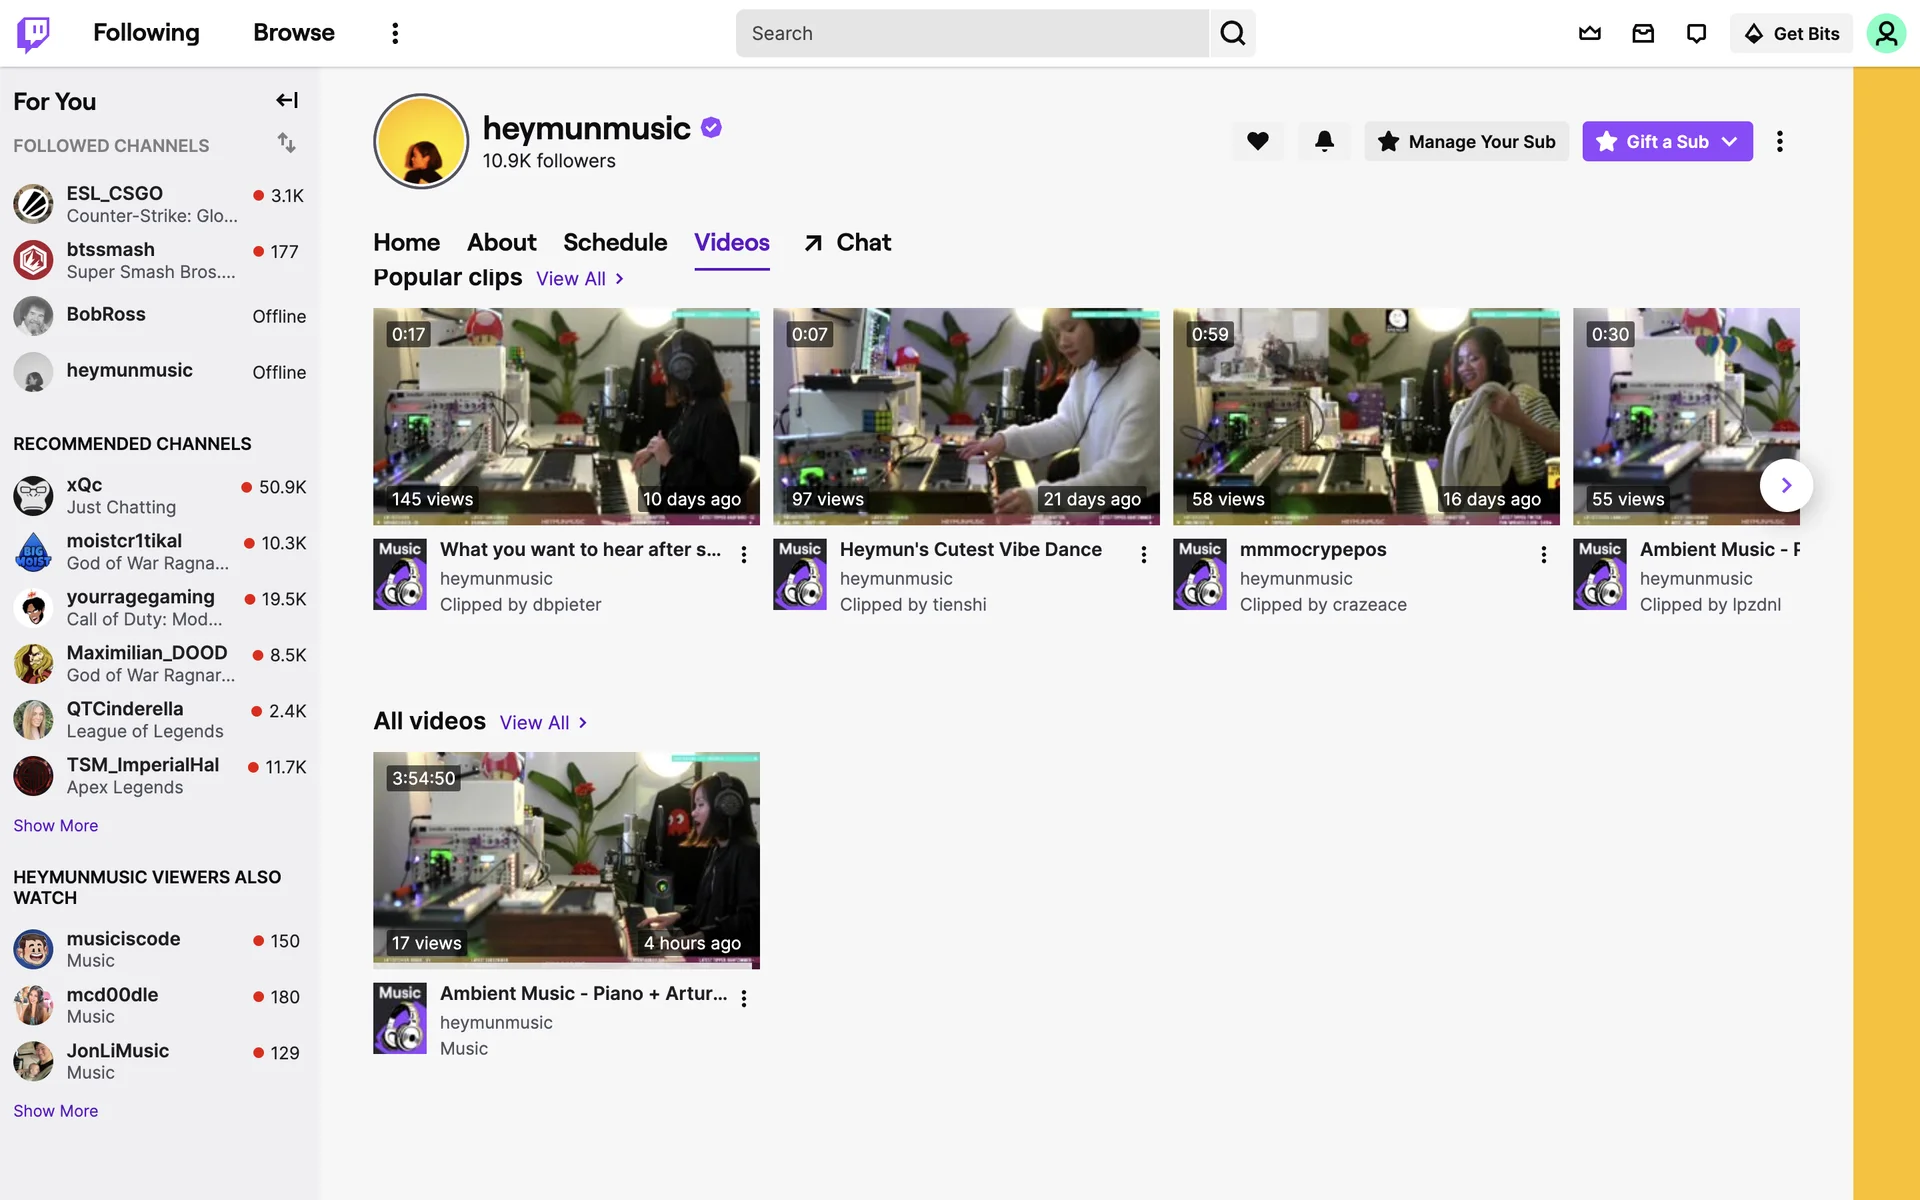The width and height of the screenshot is (1920, 1200).
Task: Click in the Search input field
Action: 970,33
